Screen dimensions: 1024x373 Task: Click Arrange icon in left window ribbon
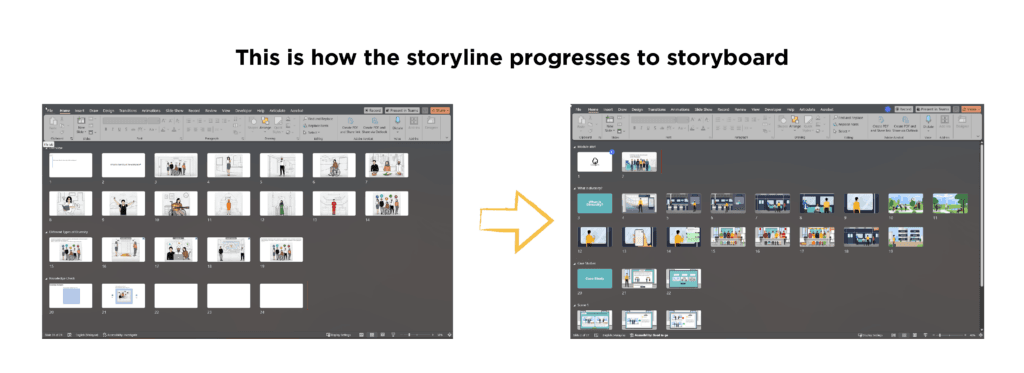[x=265, y=121]
